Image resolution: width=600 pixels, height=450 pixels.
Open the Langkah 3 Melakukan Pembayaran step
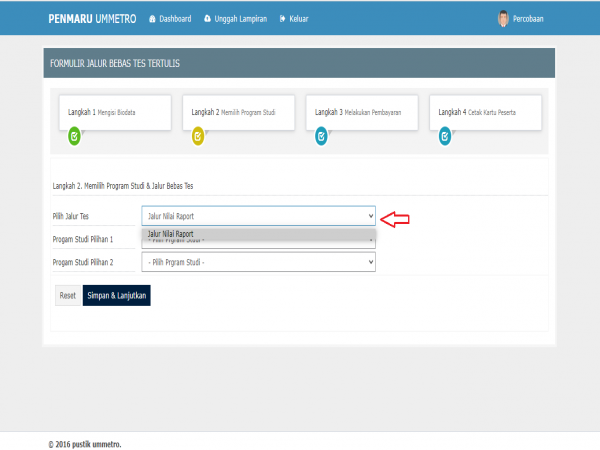[x=358, y=112]
